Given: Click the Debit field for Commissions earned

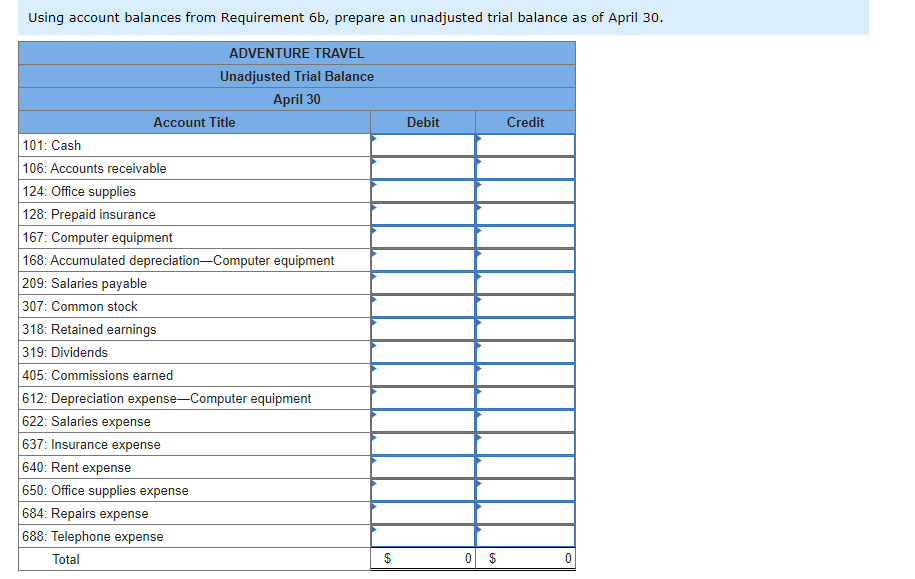Looking at the screenshot, I should pos(422,375).
